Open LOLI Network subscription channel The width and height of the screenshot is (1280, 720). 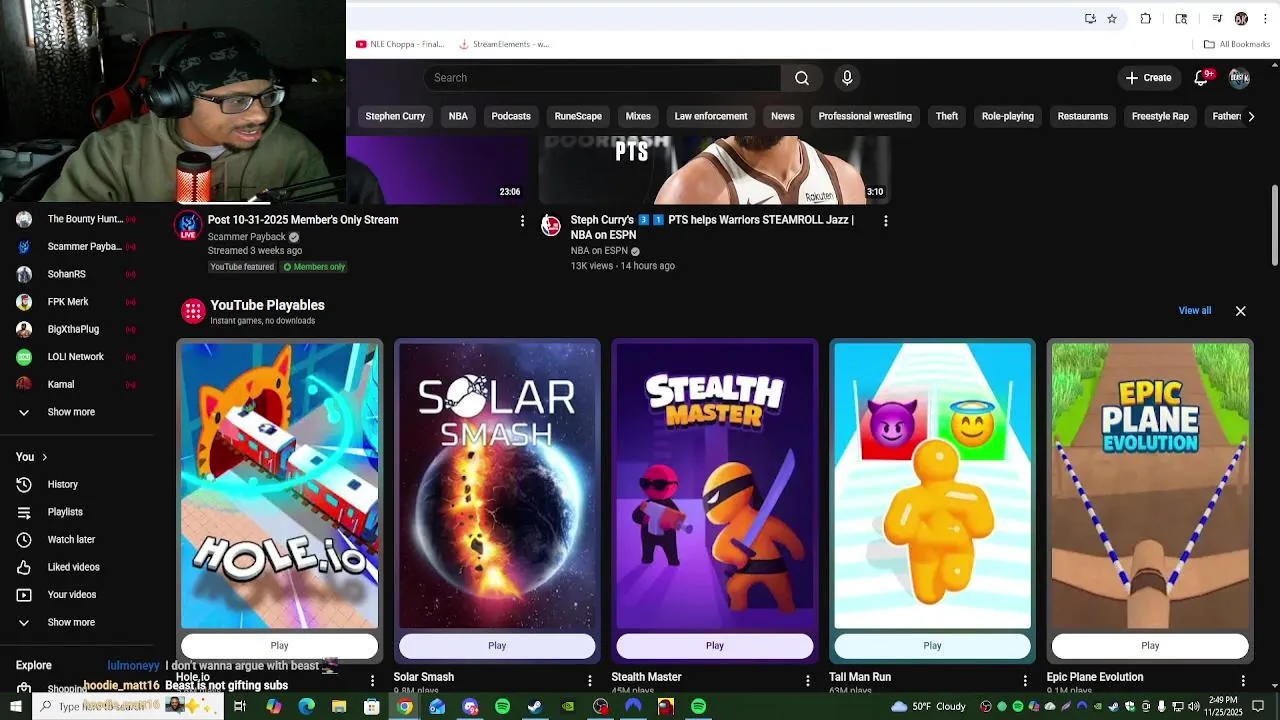[77, 357]
